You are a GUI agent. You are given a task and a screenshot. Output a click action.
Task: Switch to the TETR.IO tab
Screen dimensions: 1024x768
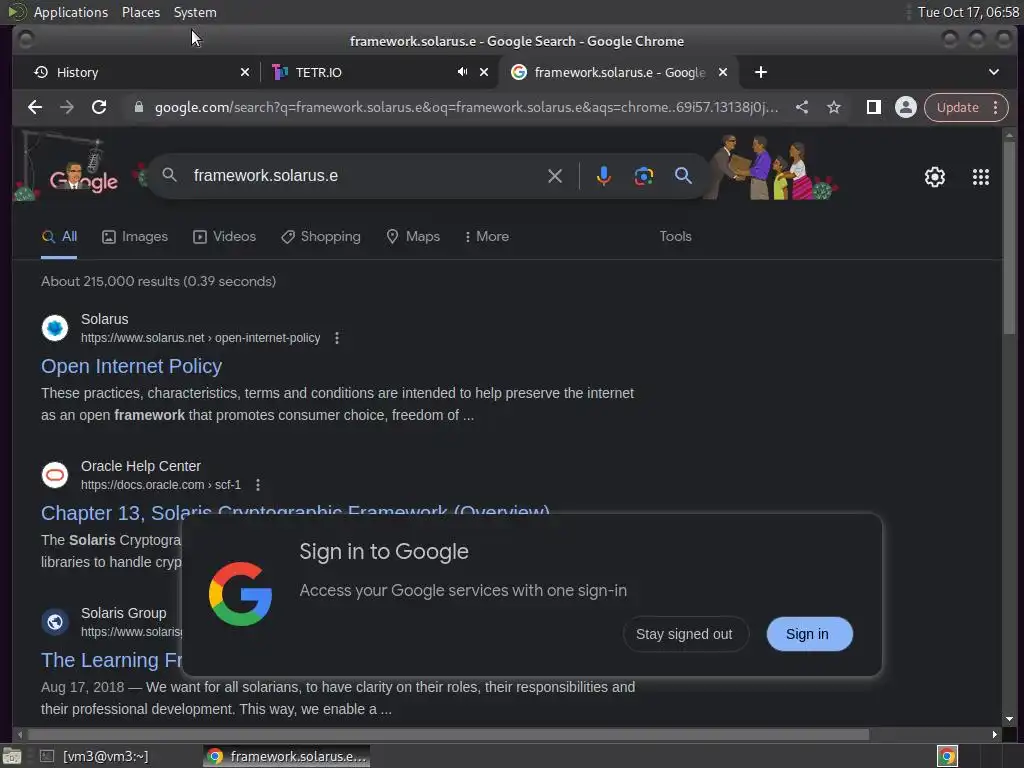[x=359, y=72]
